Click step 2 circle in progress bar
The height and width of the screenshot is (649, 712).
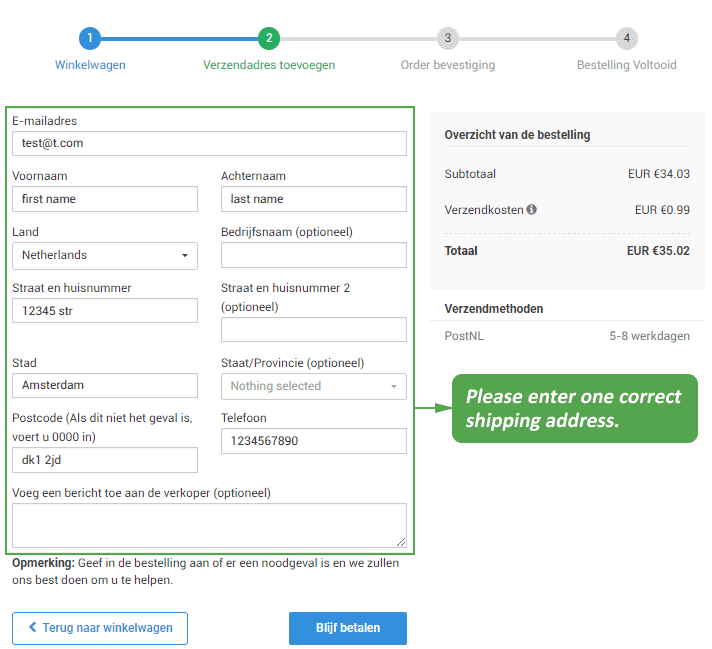point(268,39)
